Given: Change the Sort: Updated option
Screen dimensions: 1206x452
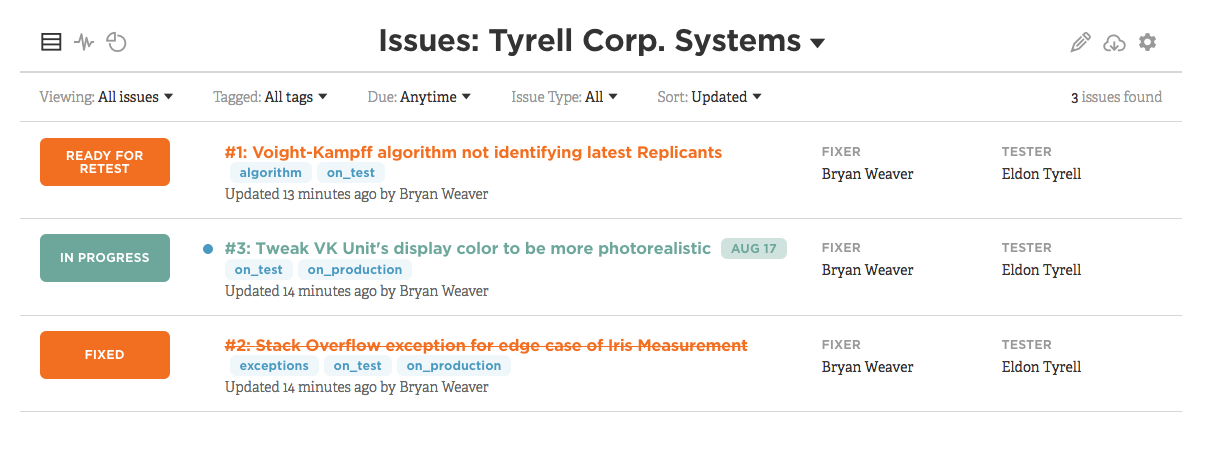Looking at the screenshot, I should coord(710,97).
